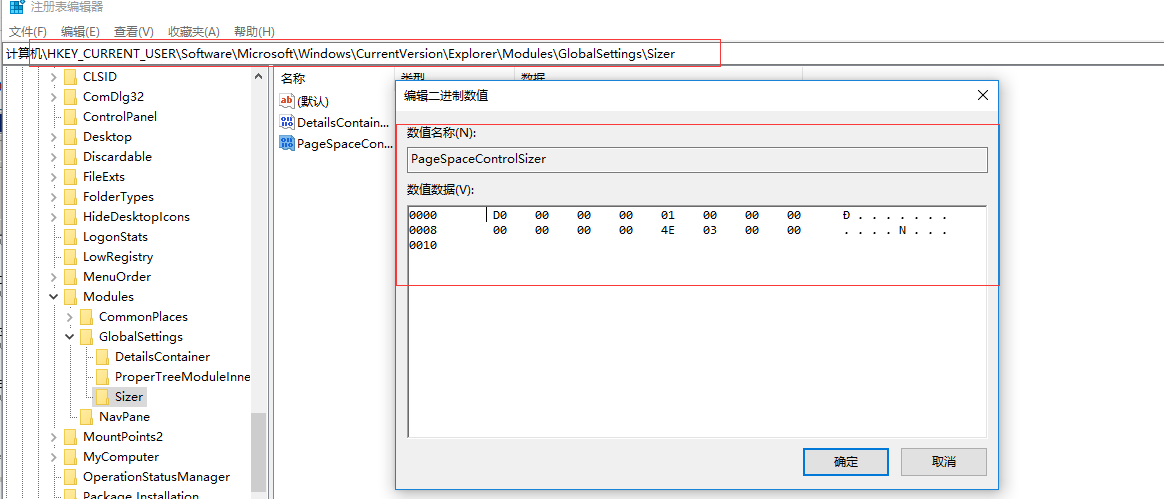The height and width of the screenshot is (499, 1164).
Task: Open the 查看(V) menu
Action: coord(134,32)
